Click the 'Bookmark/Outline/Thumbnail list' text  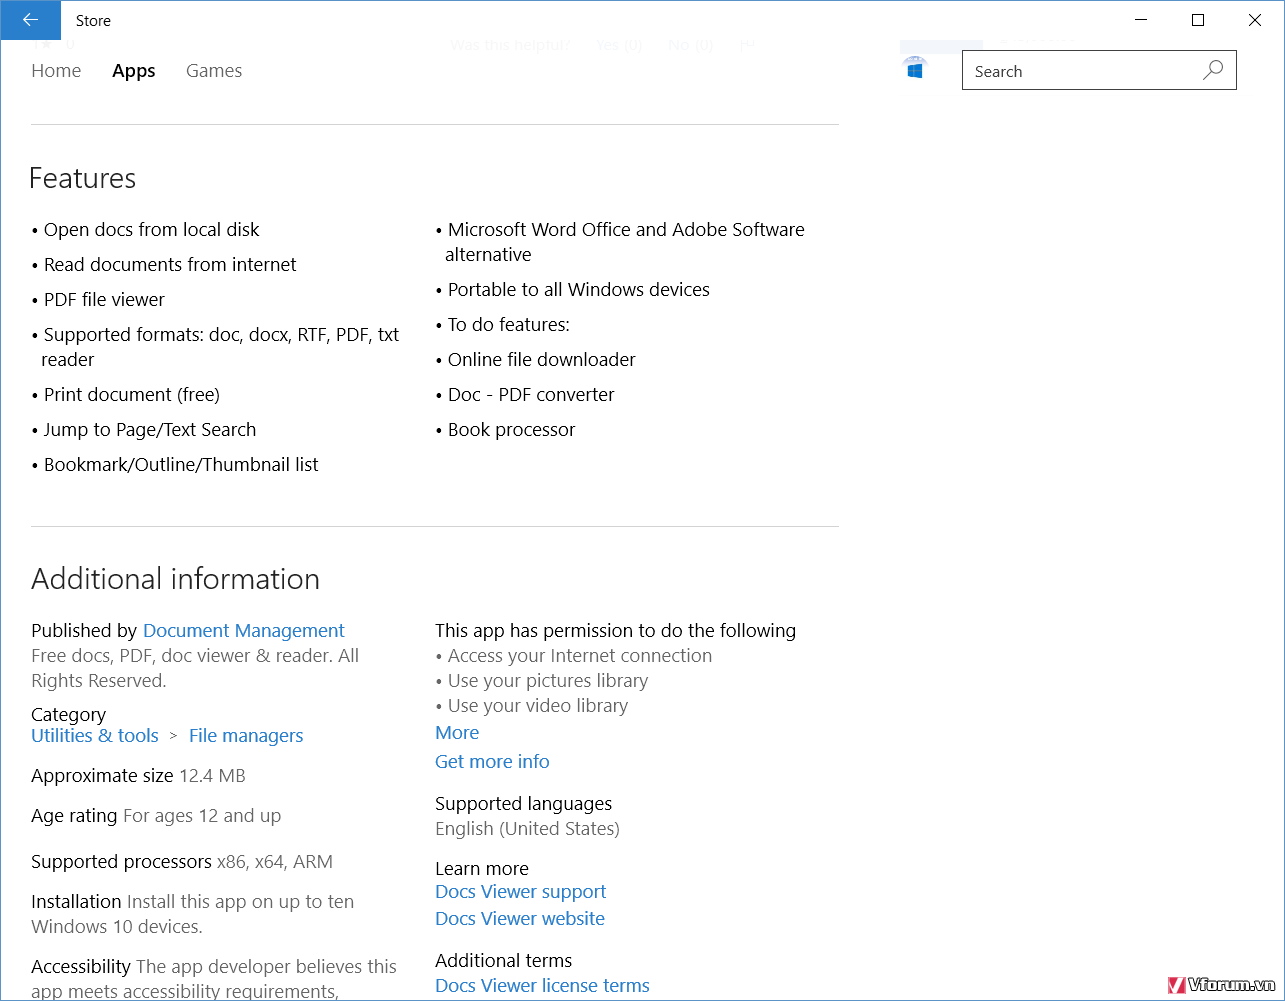click(181, 465)
